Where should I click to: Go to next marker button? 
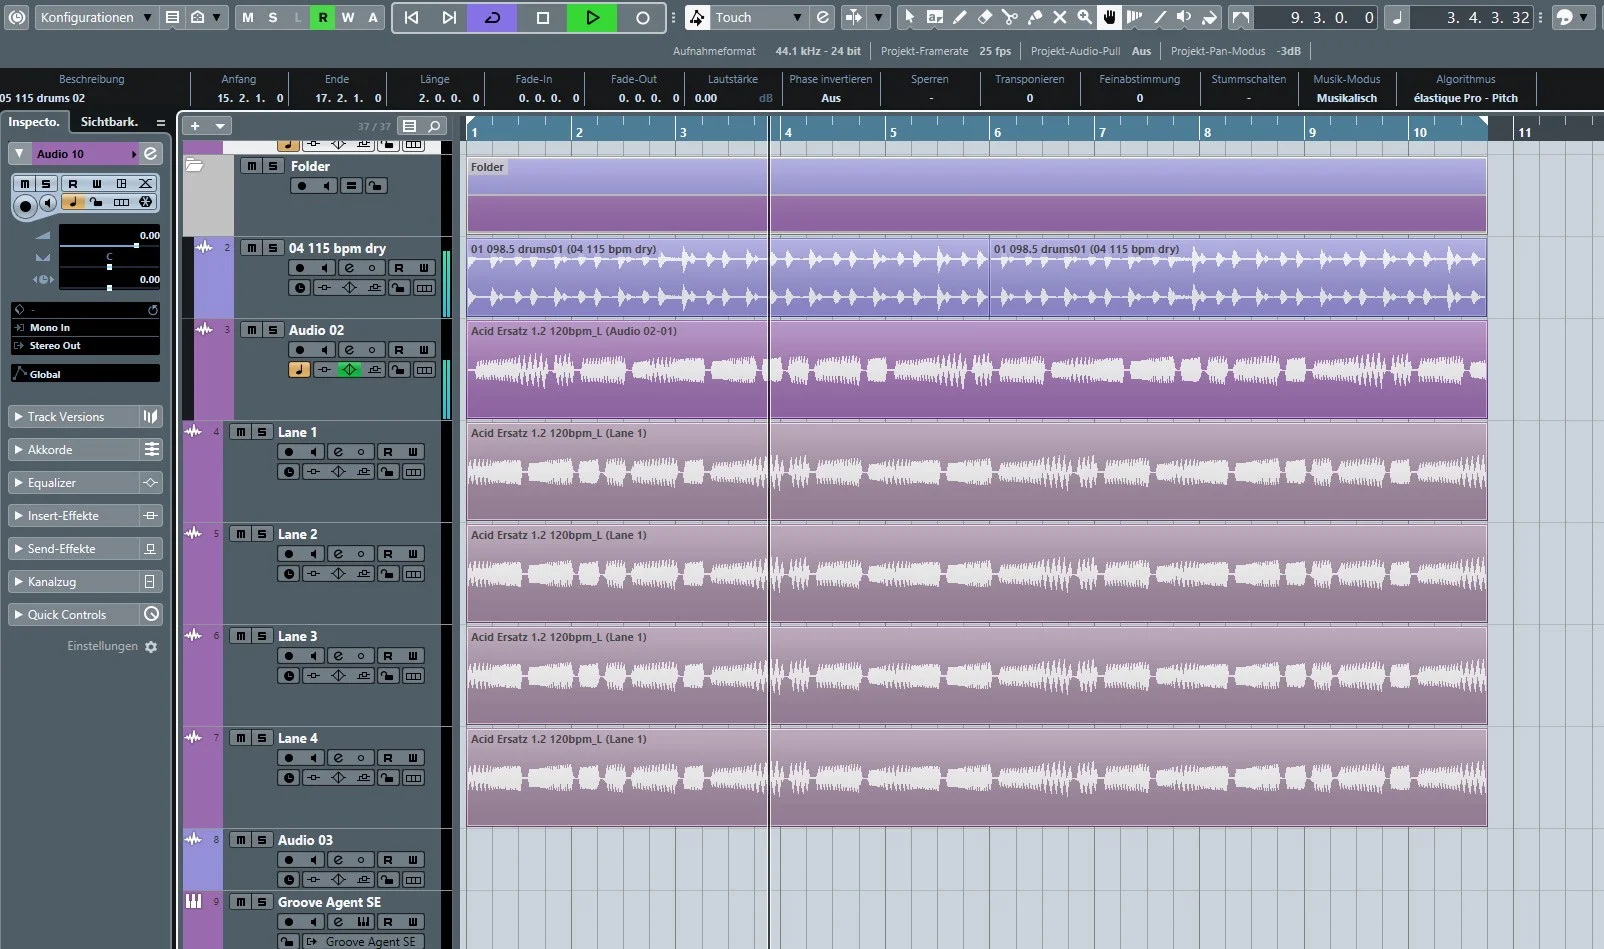pos(449,17)
